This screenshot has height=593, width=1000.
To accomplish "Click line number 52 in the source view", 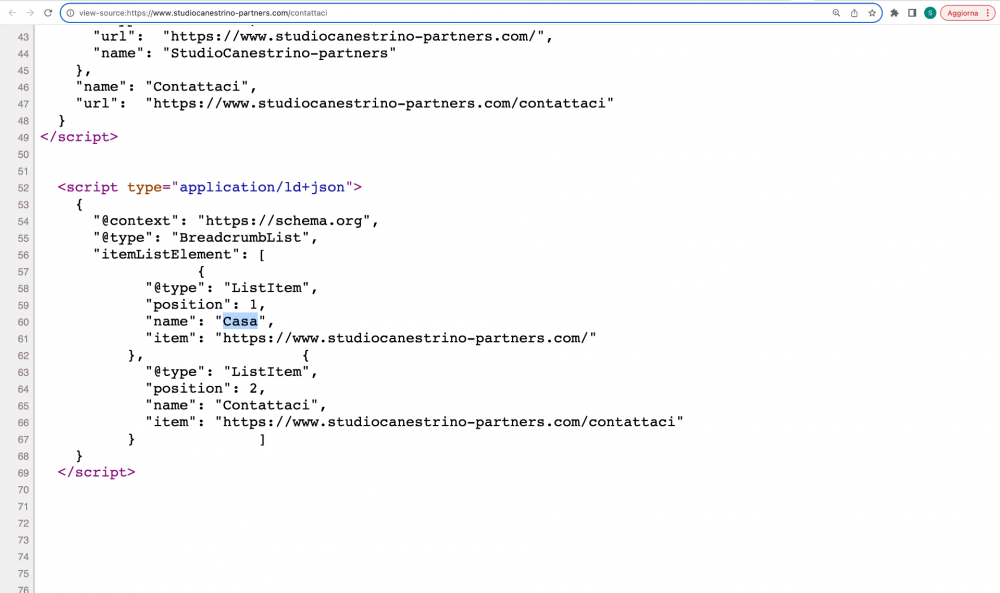I will coord(22,187).
